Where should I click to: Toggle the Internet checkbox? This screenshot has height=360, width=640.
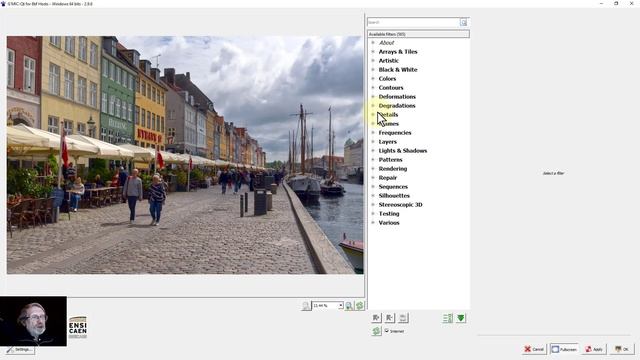click(387, 331)
